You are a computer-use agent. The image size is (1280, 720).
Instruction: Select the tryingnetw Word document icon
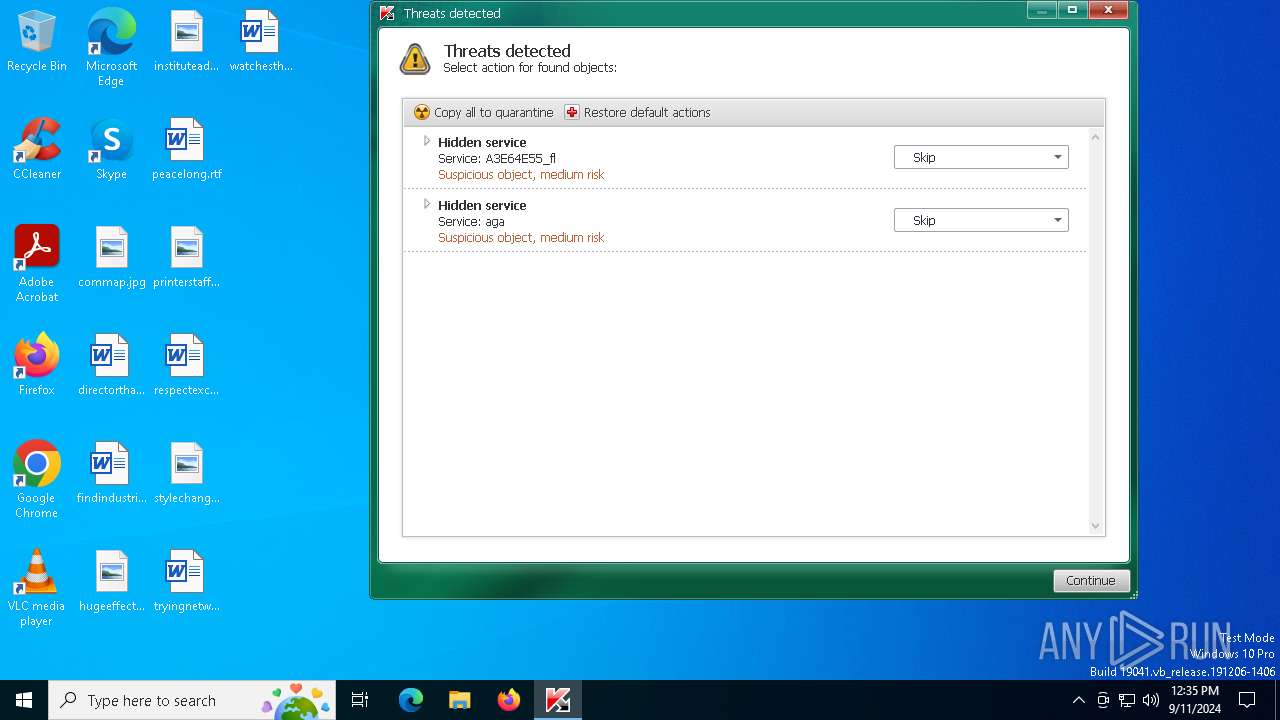[186, 581]
